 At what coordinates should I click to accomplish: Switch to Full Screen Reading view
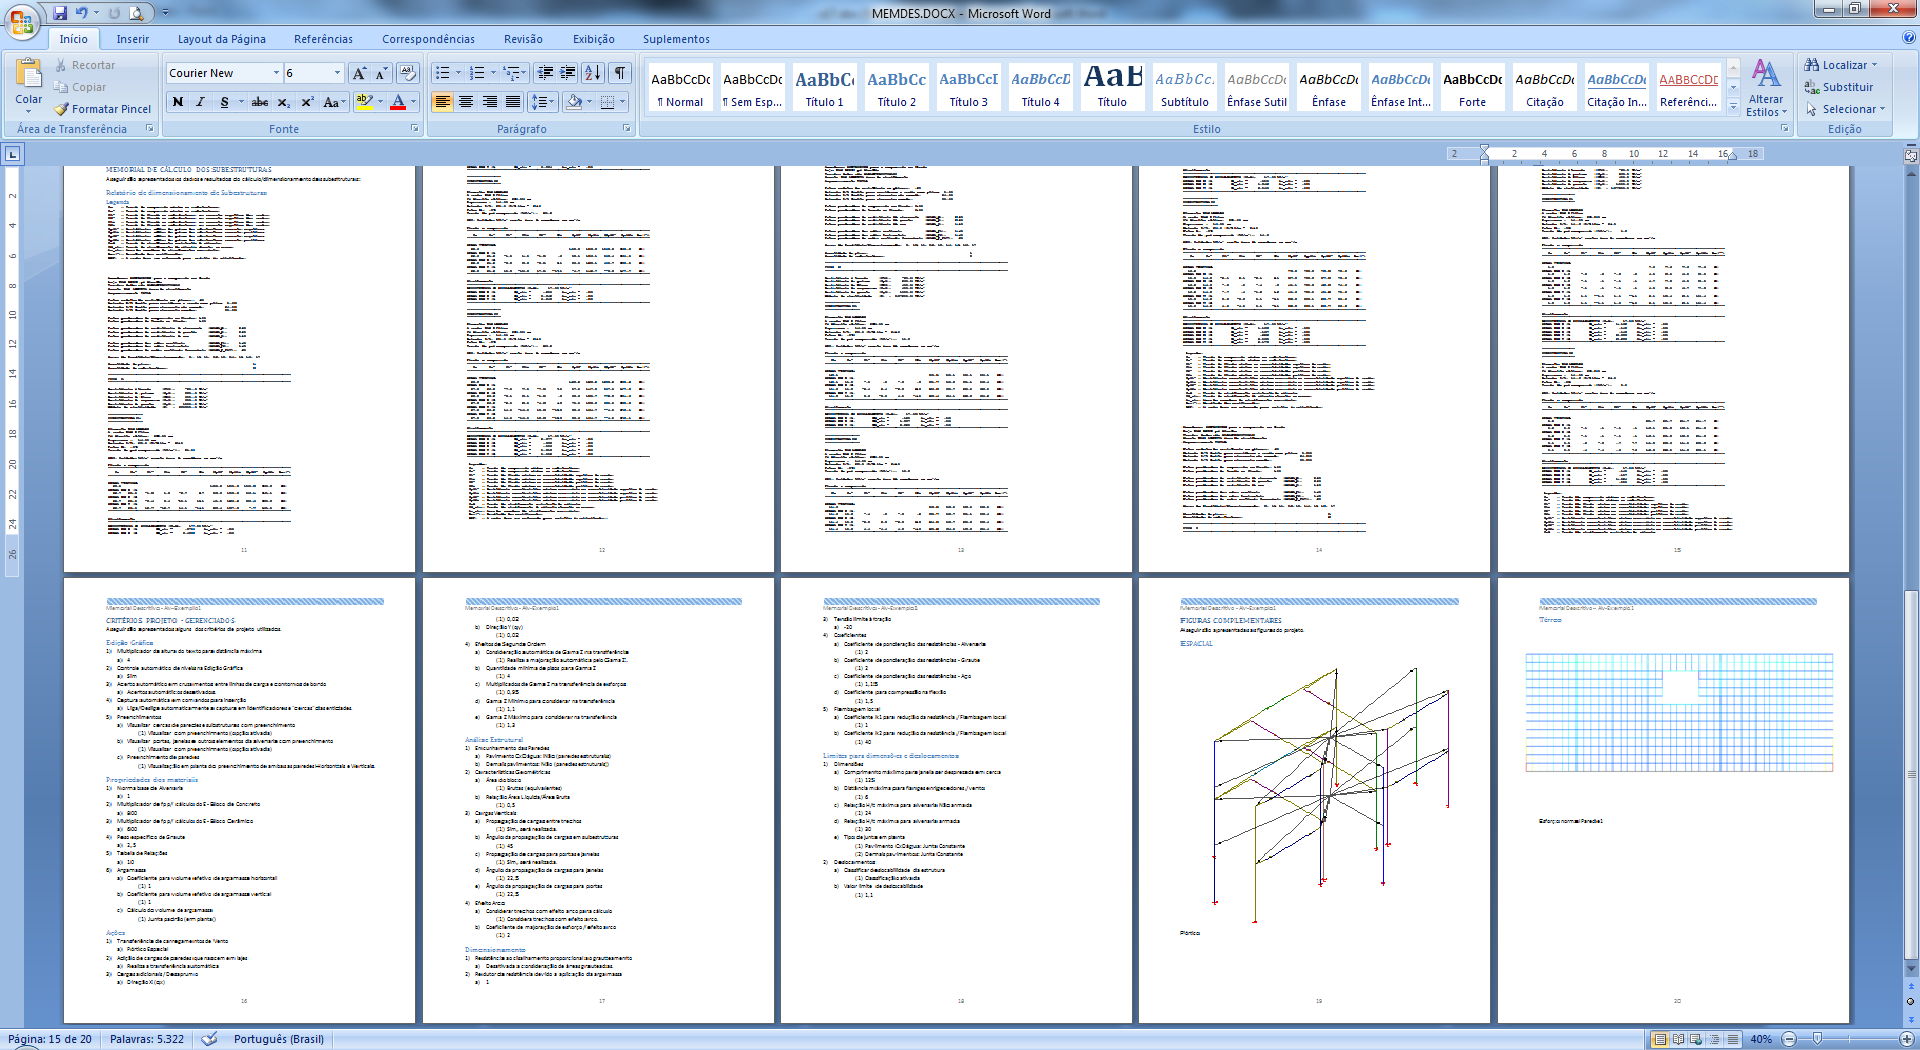(x=1678, y=1039)
